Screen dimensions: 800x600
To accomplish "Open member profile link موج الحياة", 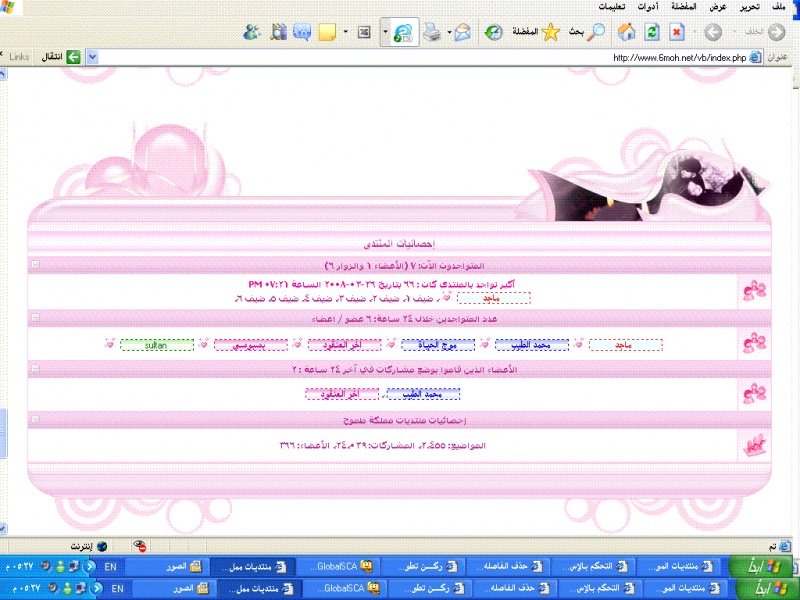I will tap(433, 344).
